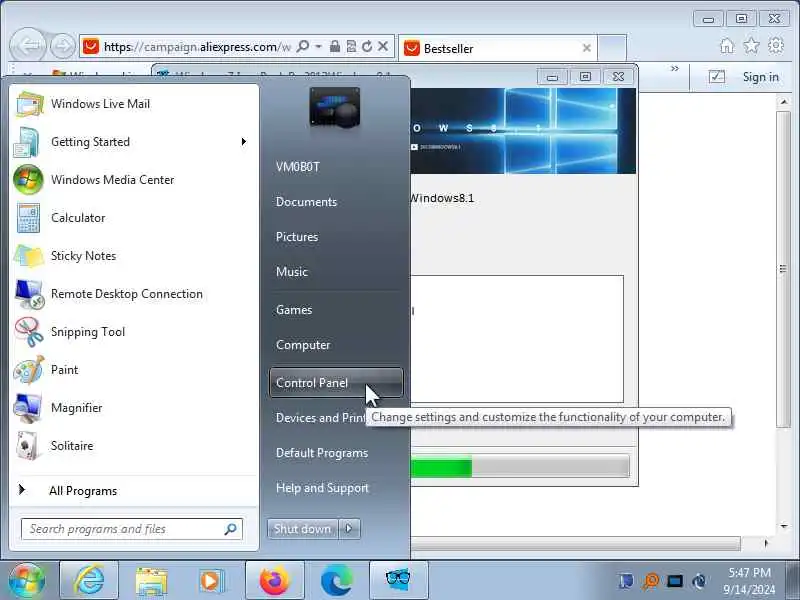Open Sticky Notes icon
The image size is (800, 600).
coord(28,256)
